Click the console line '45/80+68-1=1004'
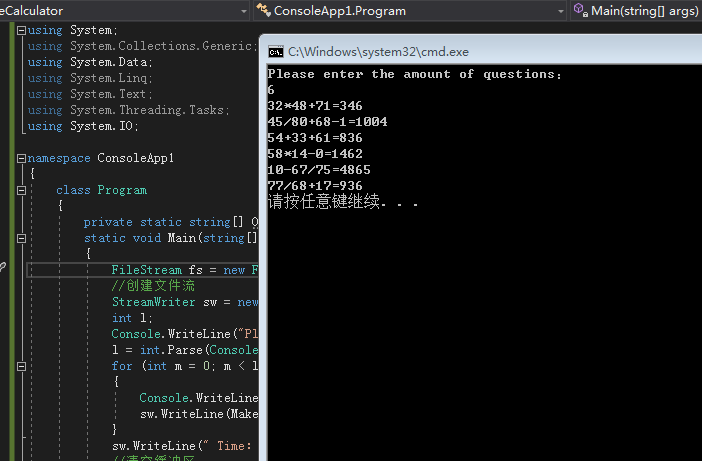This screenshot has height=461, width=702. click(x=327, y=122)
